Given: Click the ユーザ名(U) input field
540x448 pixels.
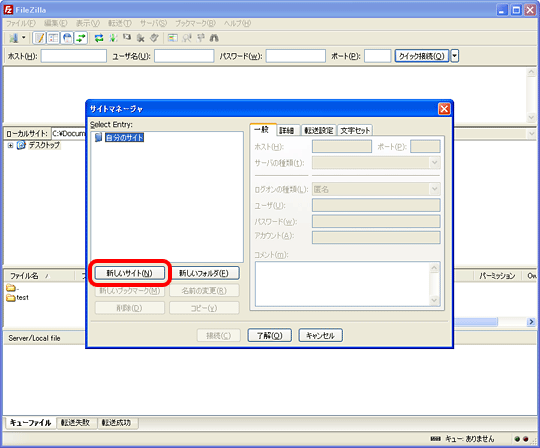Looking at the screenshot, I should tap(184, 56).
